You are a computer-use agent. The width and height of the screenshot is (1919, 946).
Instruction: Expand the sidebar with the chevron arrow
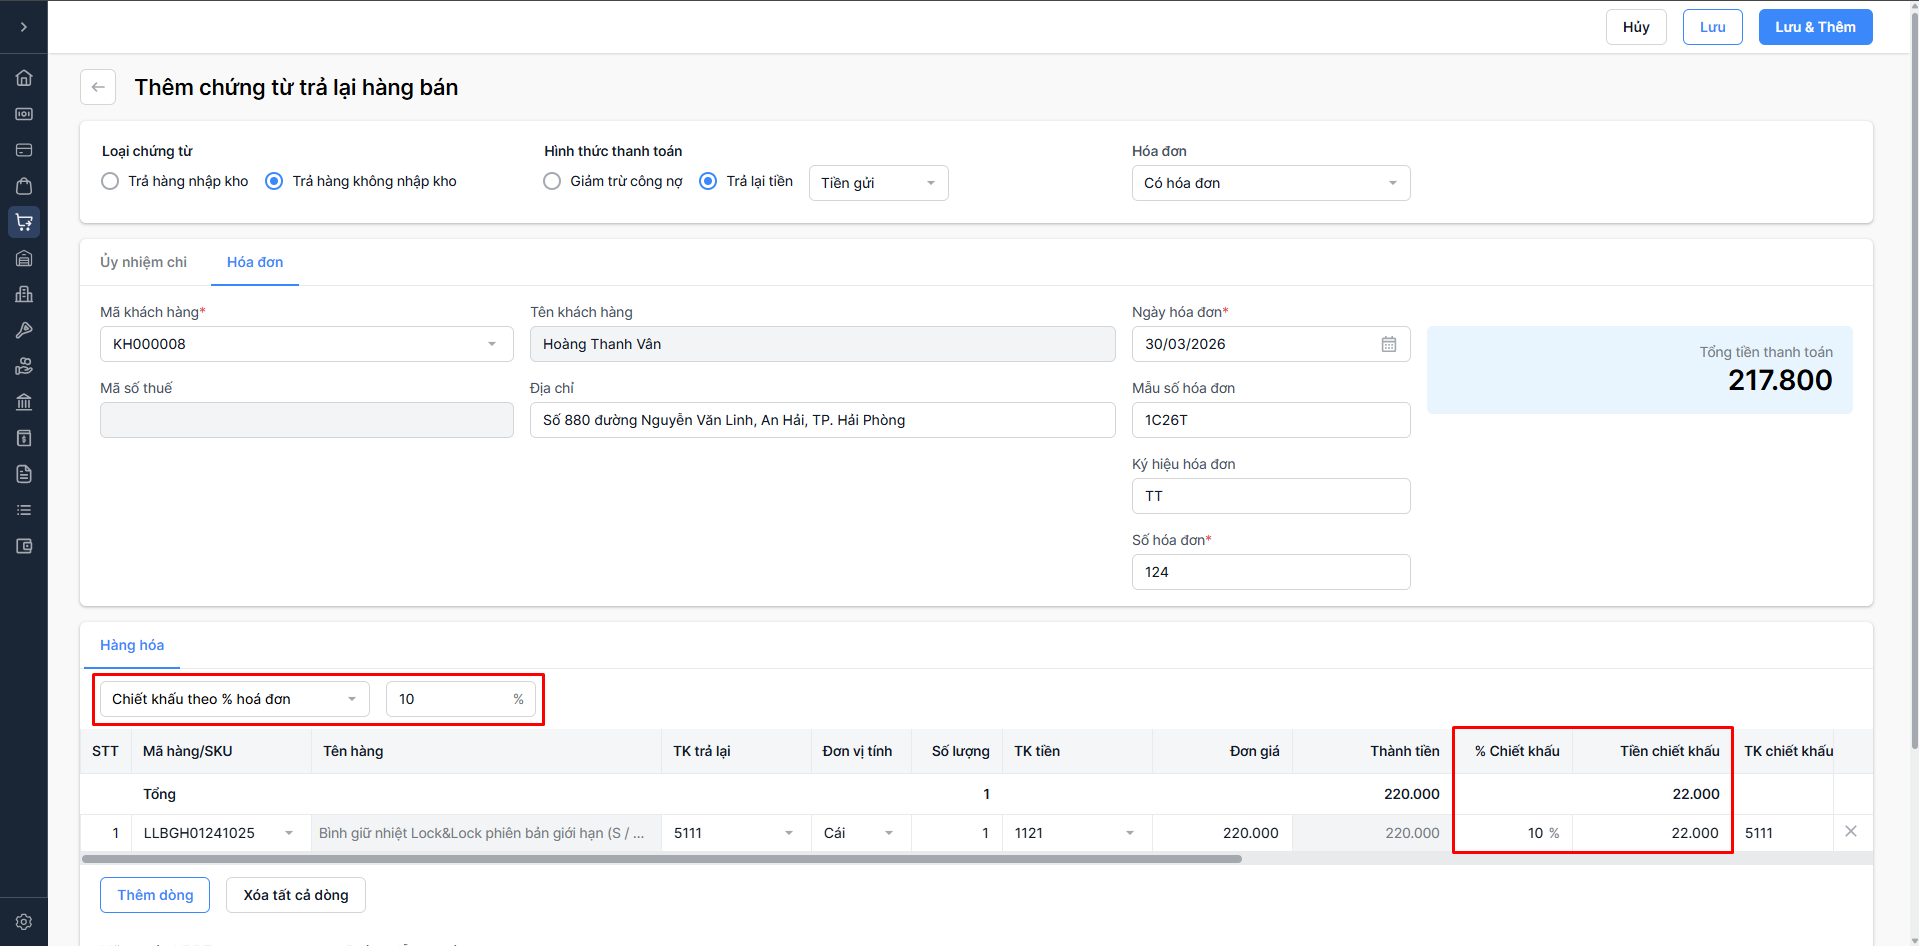click(x=24, y=27)
